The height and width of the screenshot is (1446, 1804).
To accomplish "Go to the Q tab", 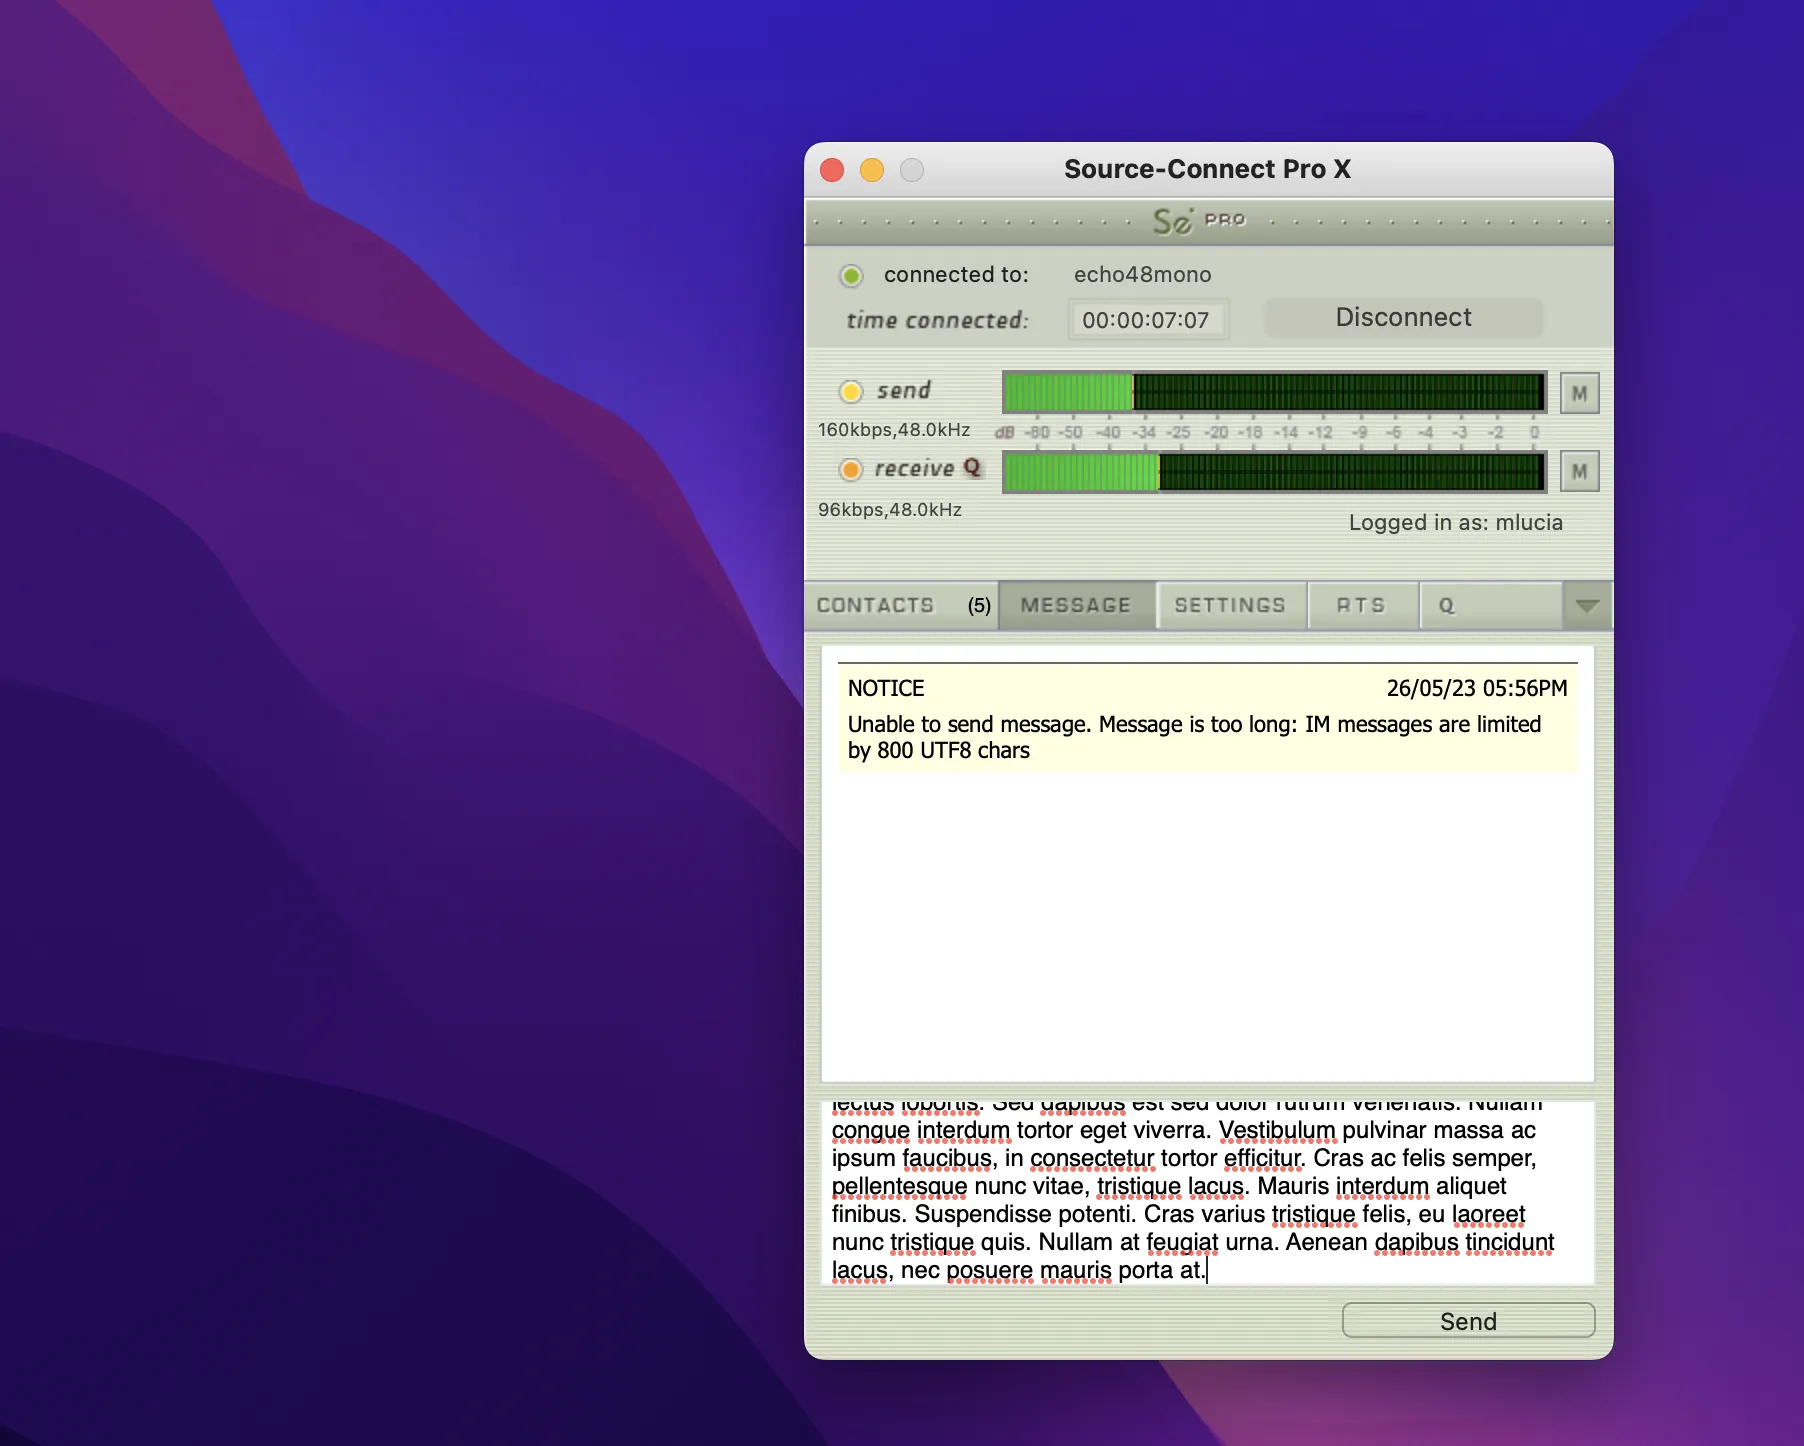I will tap(1490, 605).
